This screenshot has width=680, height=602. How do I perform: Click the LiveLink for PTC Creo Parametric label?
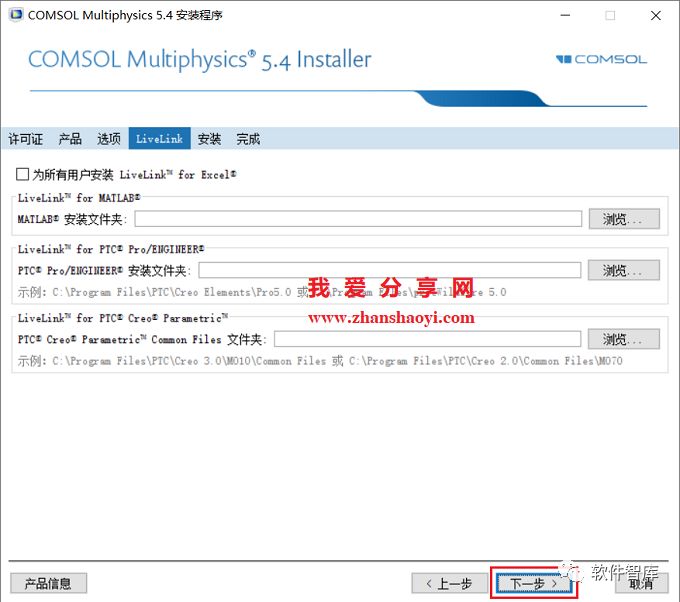(x=123, y=318)
